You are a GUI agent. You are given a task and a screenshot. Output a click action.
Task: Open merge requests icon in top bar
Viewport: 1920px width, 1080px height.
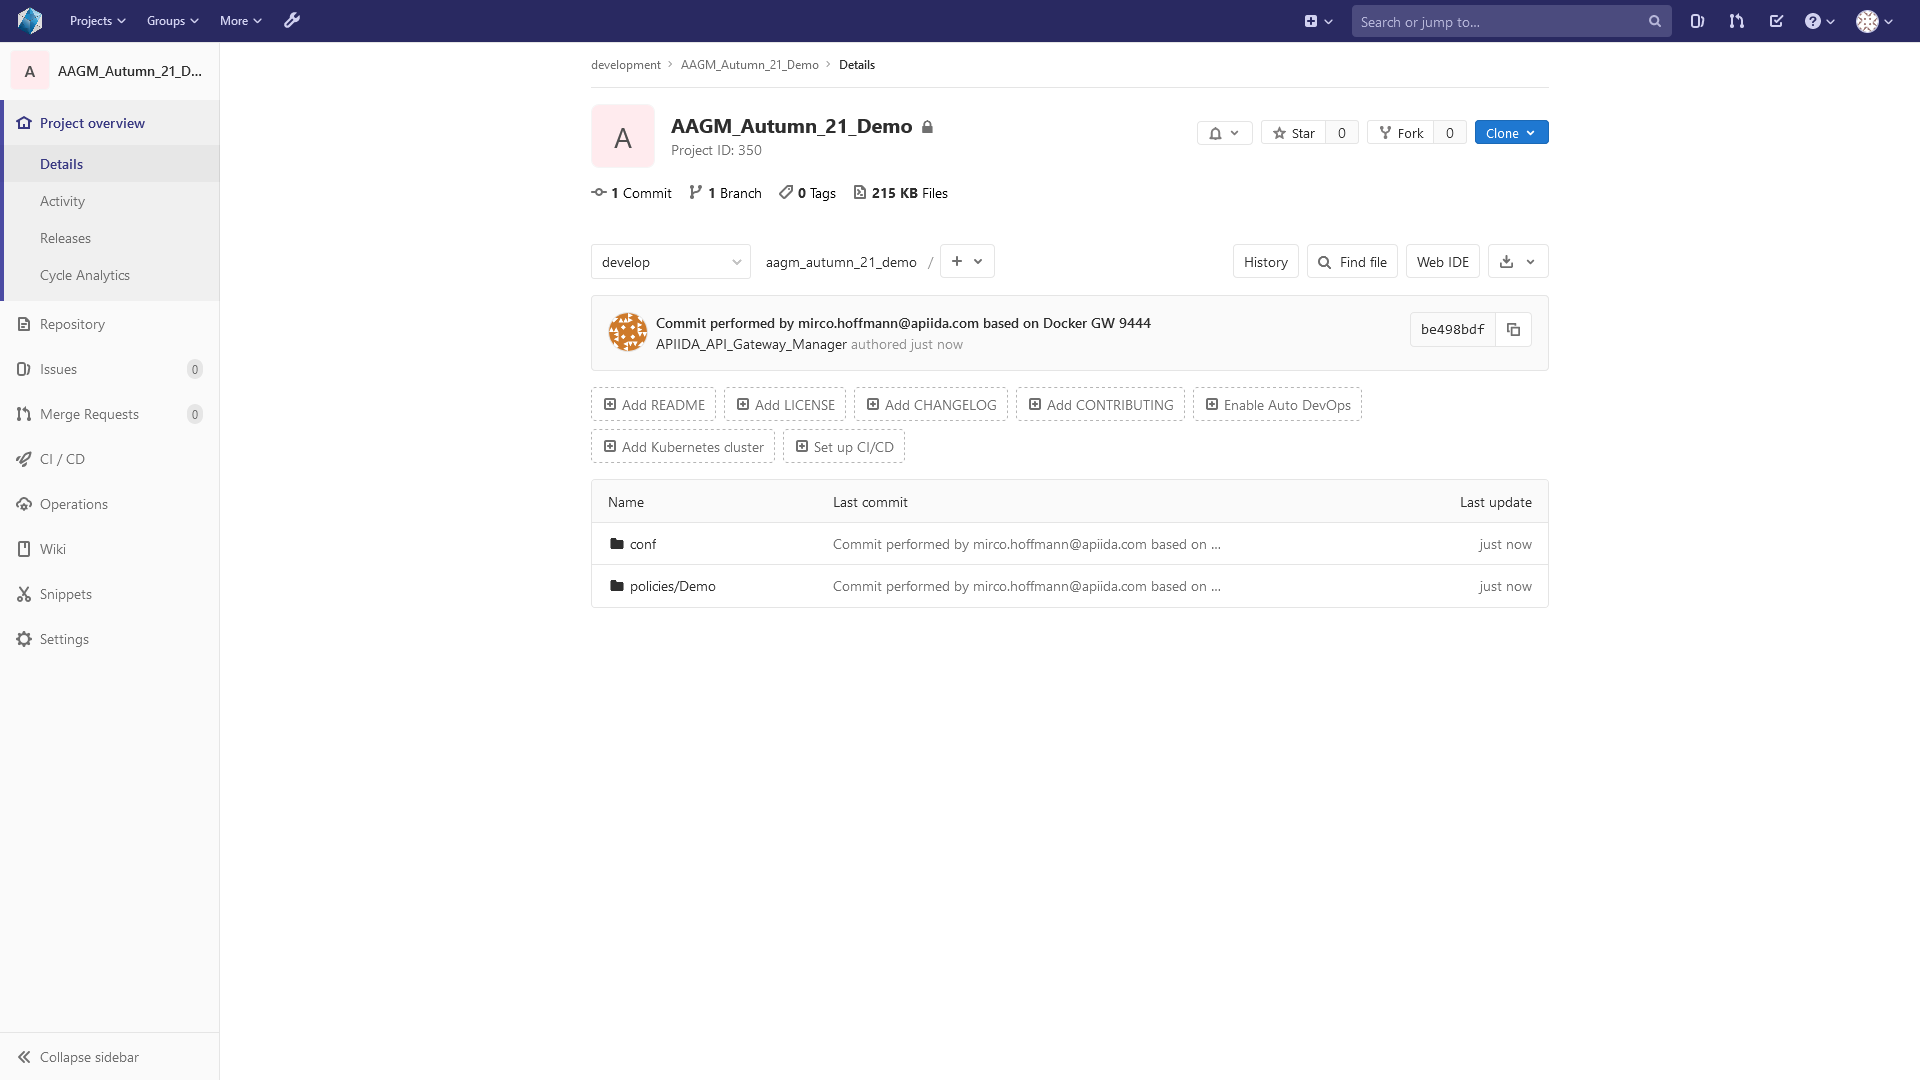pos(1737,21)
